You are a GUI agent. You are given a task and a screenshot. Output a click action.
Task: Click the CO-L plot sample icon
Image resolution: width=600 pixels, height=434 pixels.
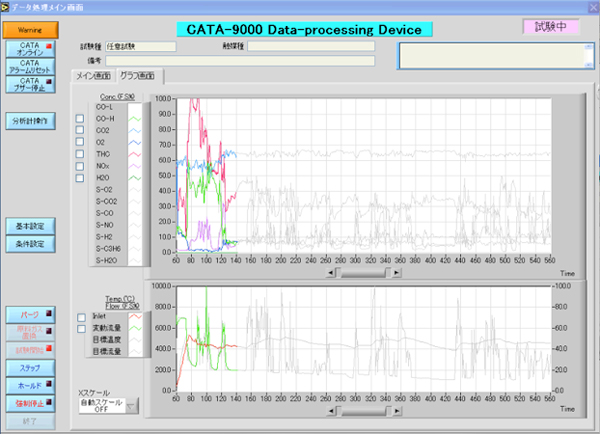click(134, 107)
